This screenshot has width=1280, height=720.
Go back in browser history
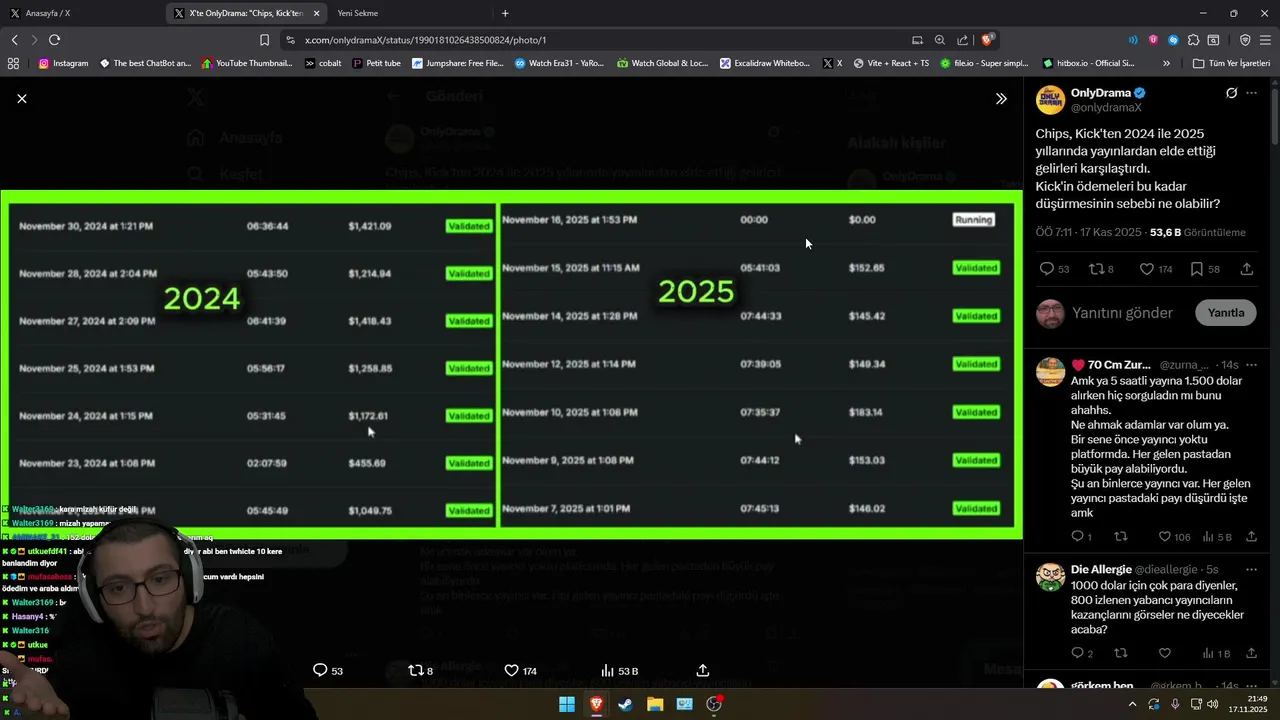tap(14, 40)
